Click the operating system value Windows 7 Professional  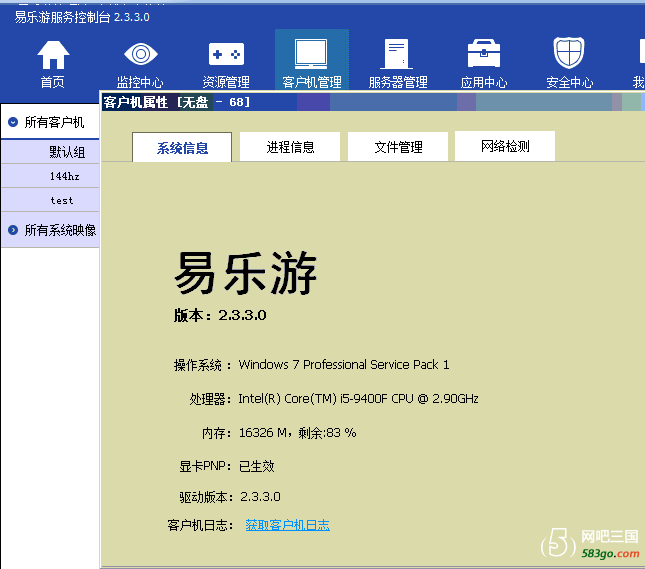[x=344, y=365]
